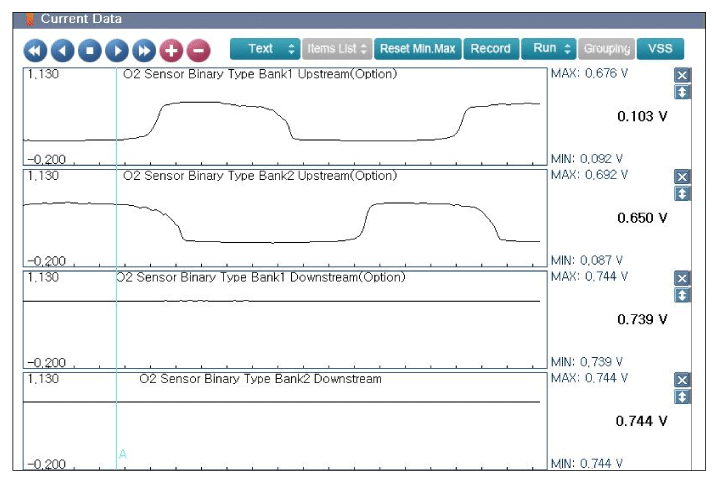This screenshot has height=480, width=718.
Task: Toggle expand arrows on Bank1 Downstream graph
Action: click(683, 296)
